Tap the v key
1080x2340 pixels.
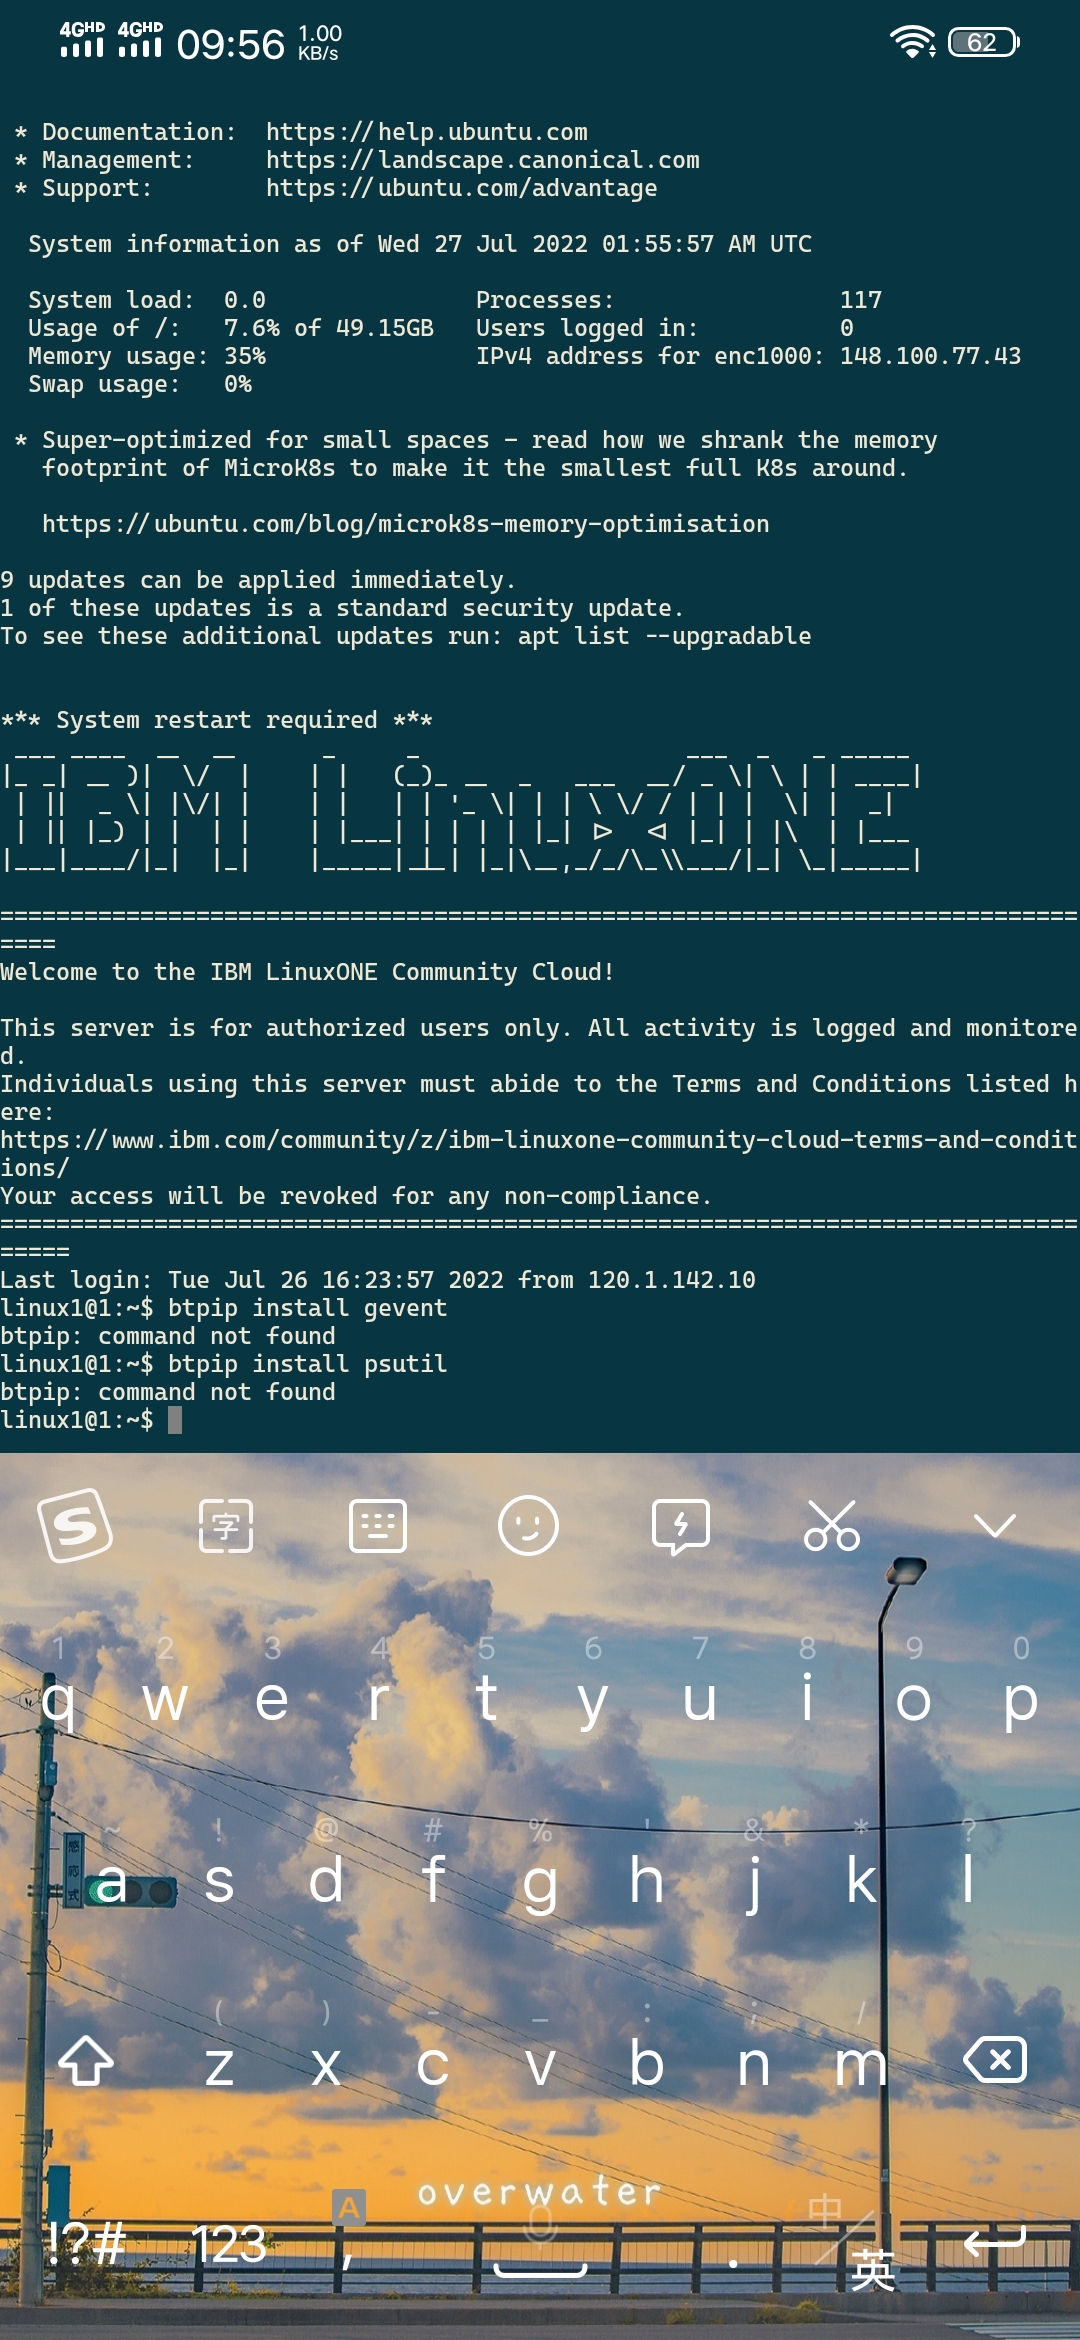(540, 2064)
